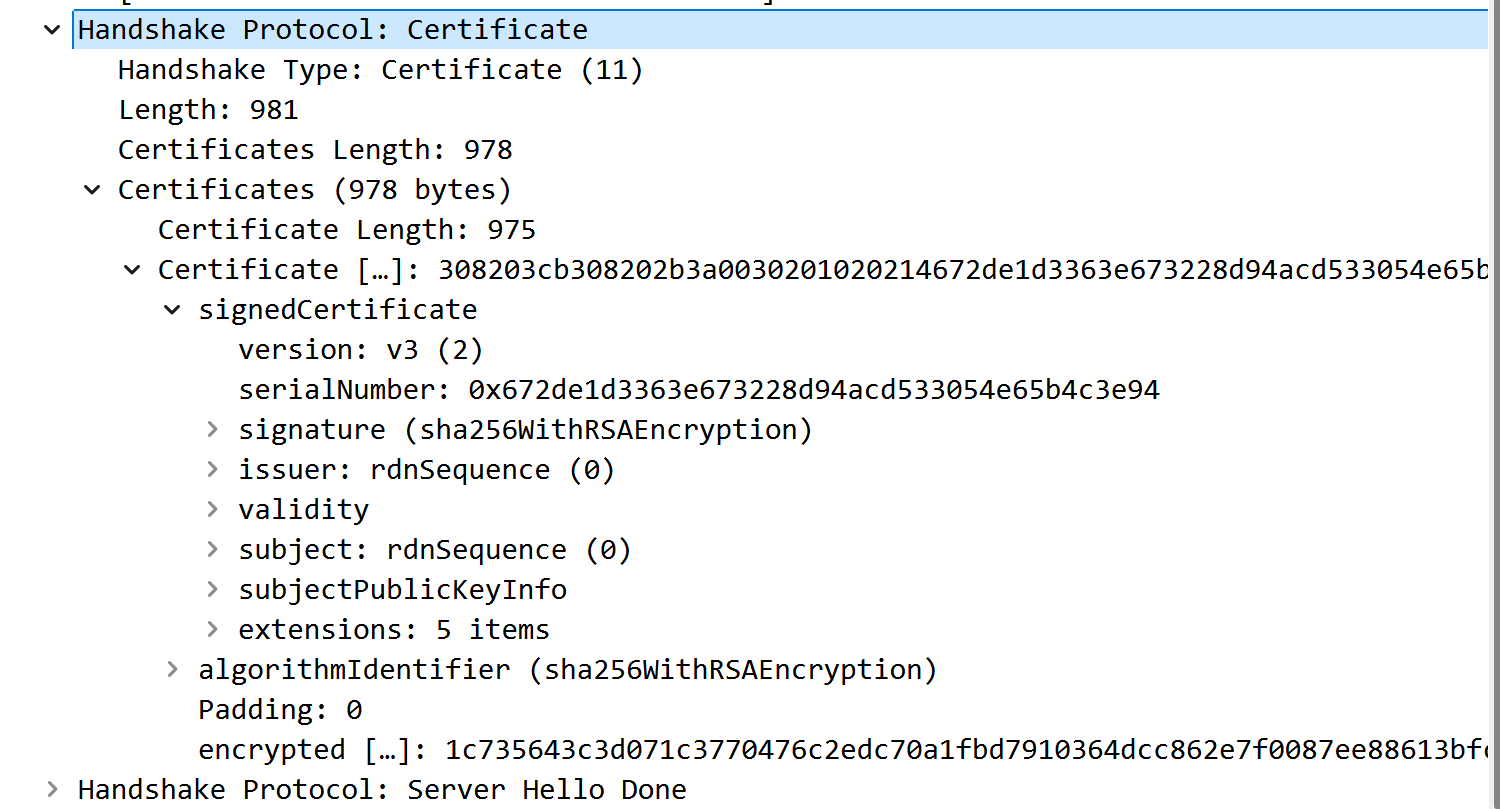
Task: Expand the algorithmIdentifier node
Action: [x=172, y=670]
